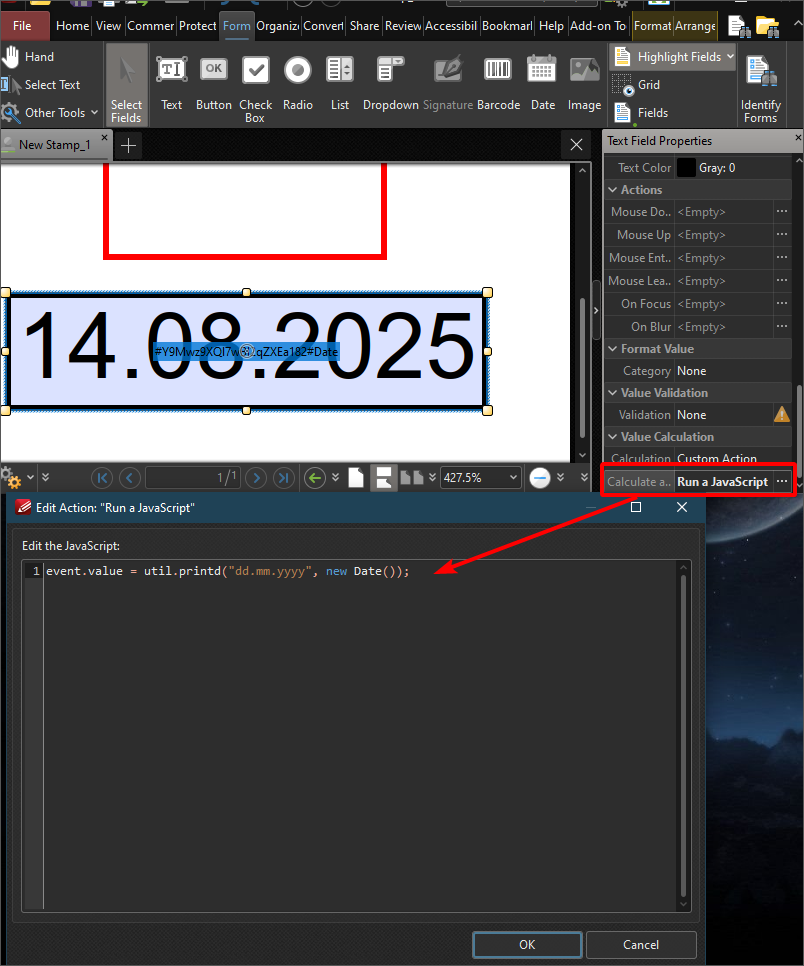Screen dimensions: 804x966
Task: Click the black Text Color swatch
Action: tap(686, 168)
